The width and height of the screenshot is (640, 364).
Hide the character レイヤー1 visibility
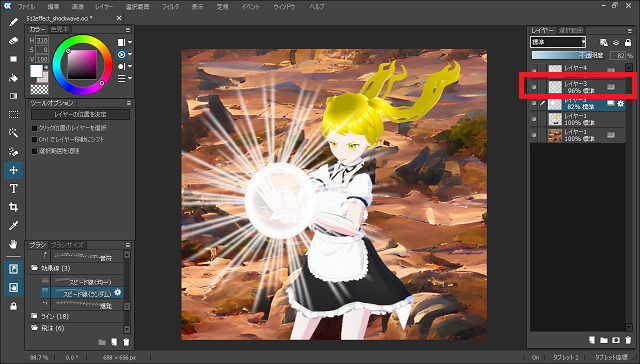coord(534,119)
